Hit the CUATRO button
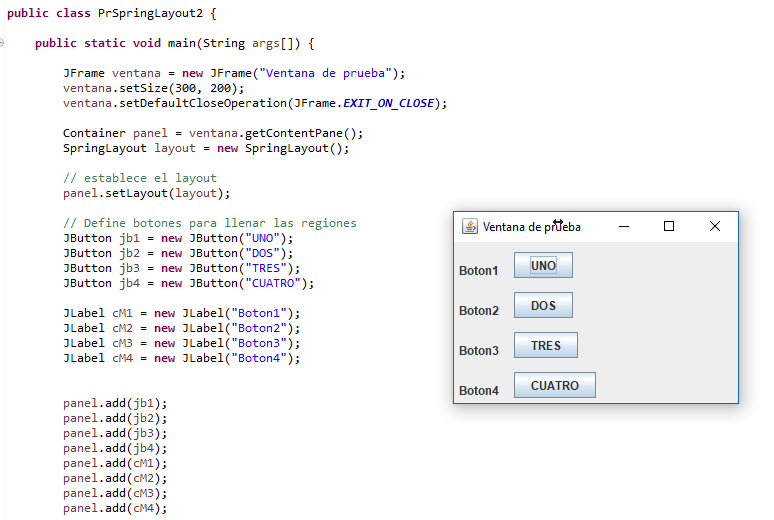The image size is (774, 520). pos(554,386)
